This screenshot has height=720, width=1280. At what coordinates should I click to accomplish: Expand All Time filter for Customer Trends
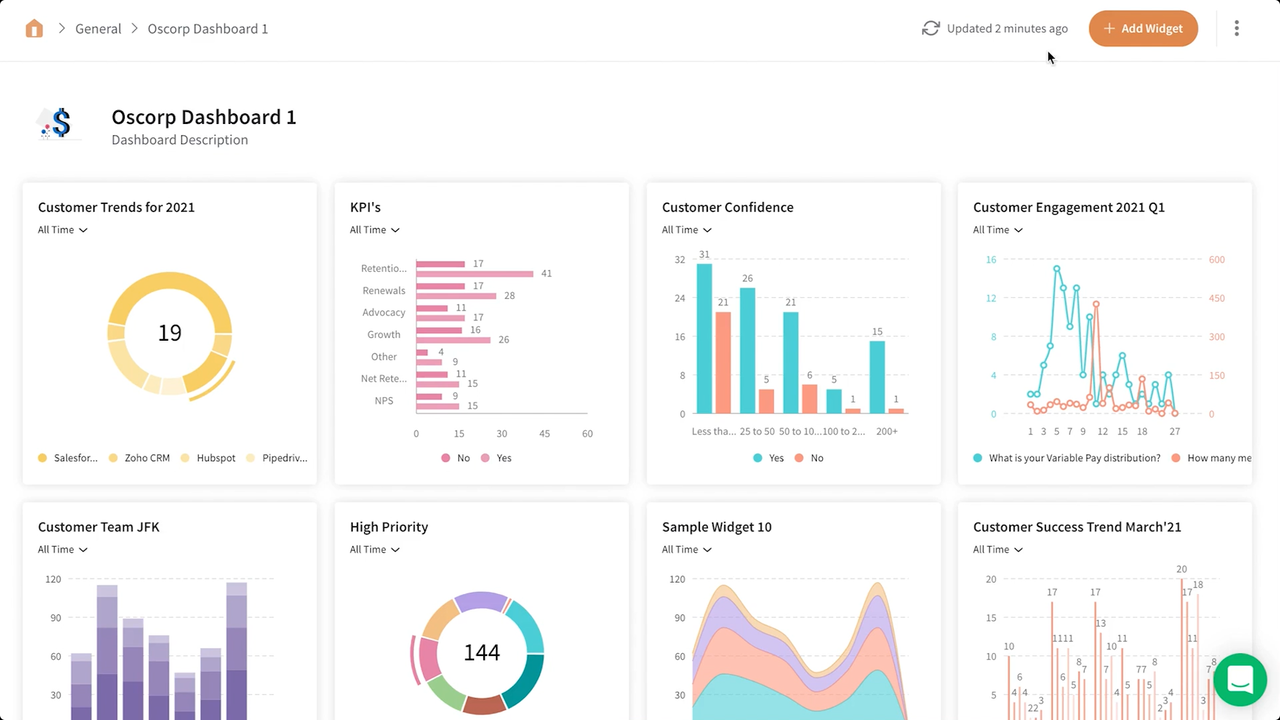point(62,230)
